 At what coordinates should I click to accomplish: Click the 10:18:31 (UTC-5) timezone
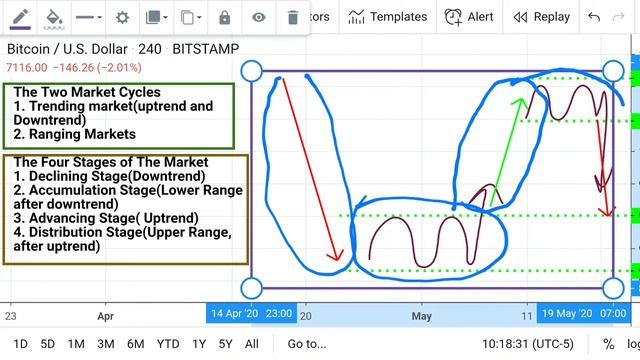[x=528, y=344]
